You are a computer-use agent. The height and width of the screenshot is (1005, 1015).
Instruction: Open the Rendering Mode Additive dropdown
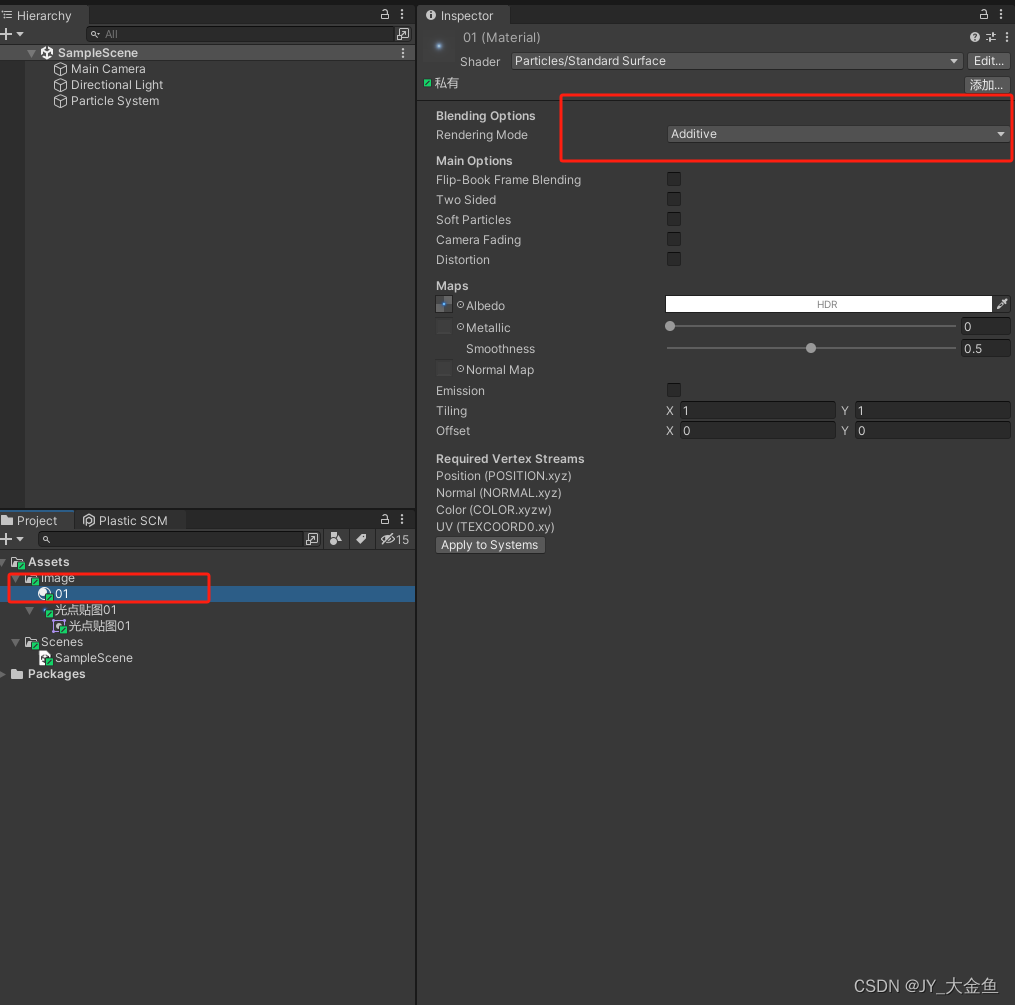click(837, 134)
